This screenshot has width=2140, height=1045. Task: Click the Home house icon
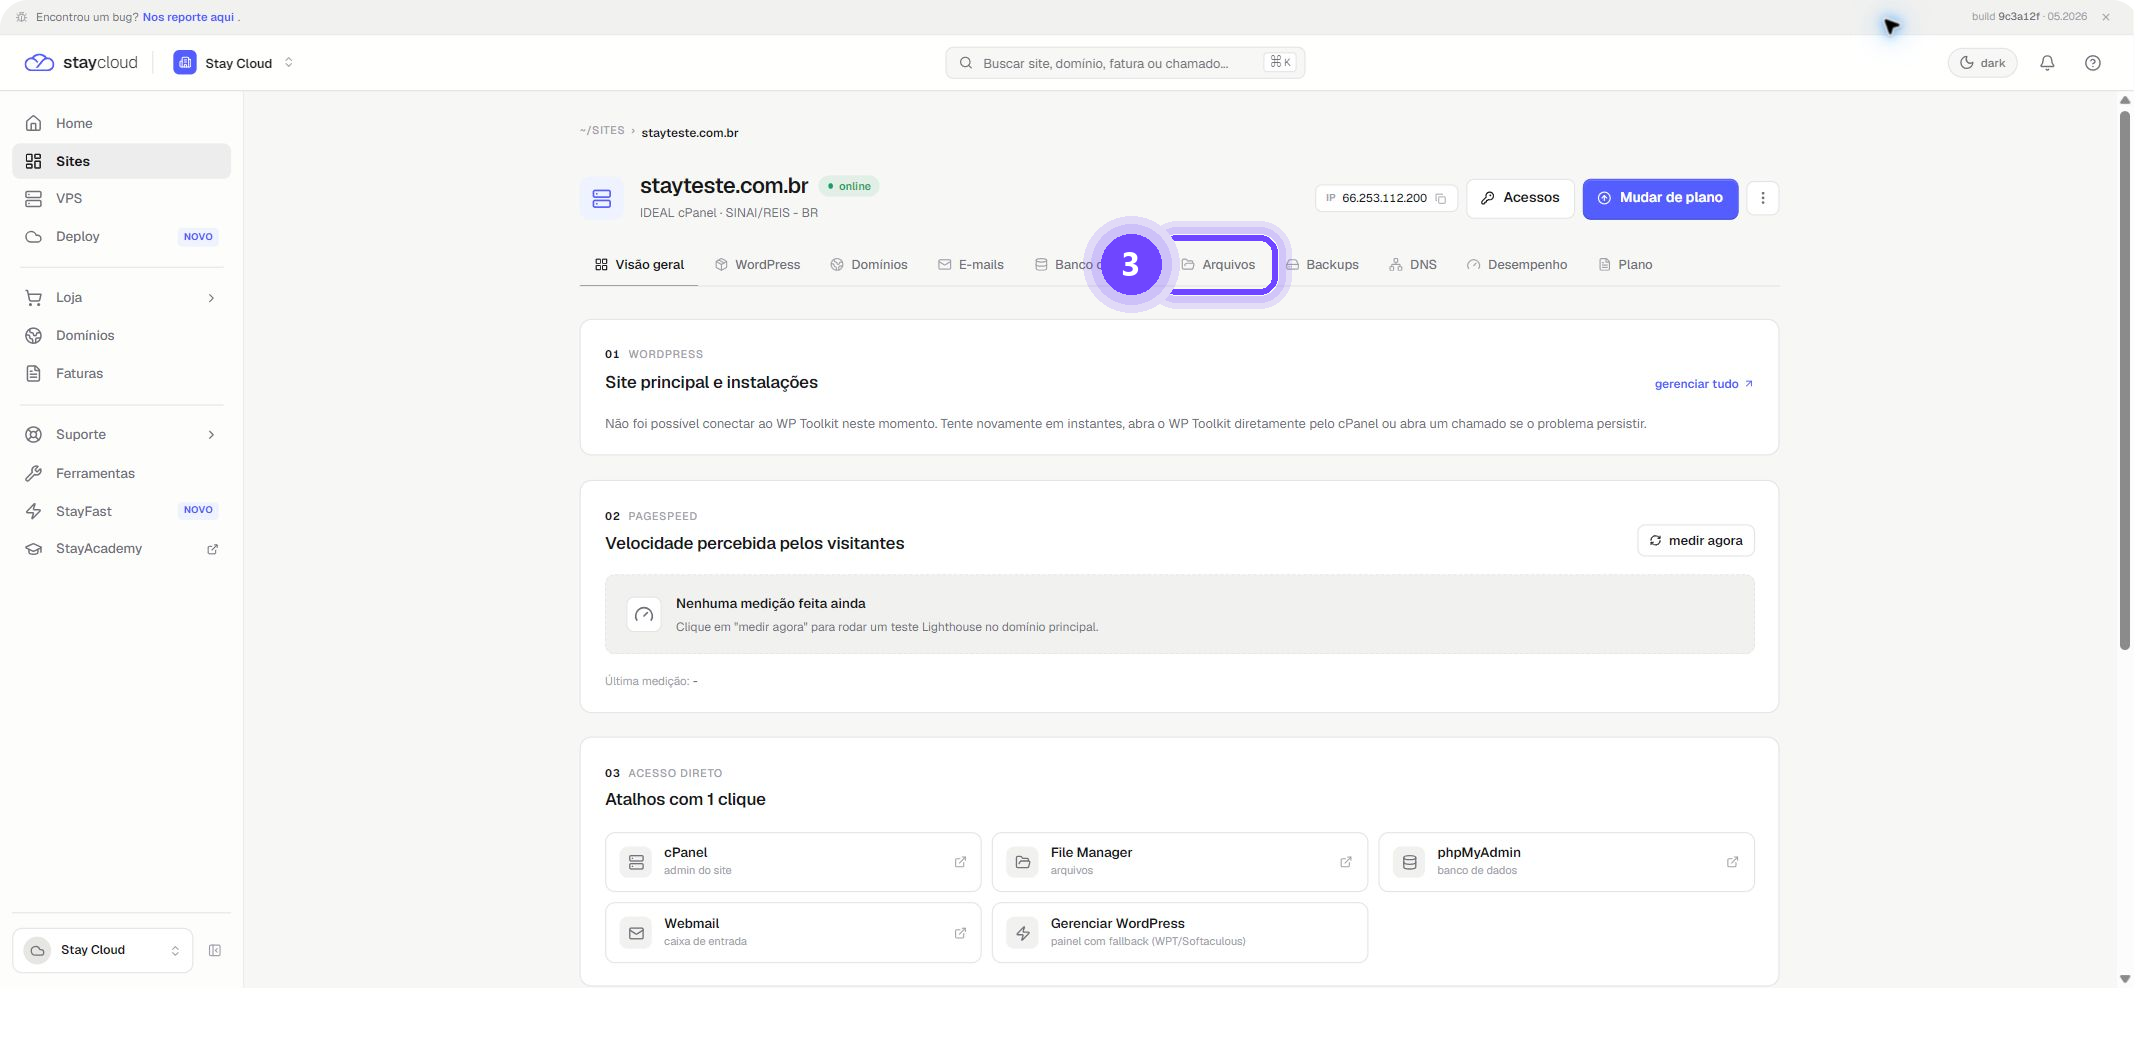click(x=33, y=123)
